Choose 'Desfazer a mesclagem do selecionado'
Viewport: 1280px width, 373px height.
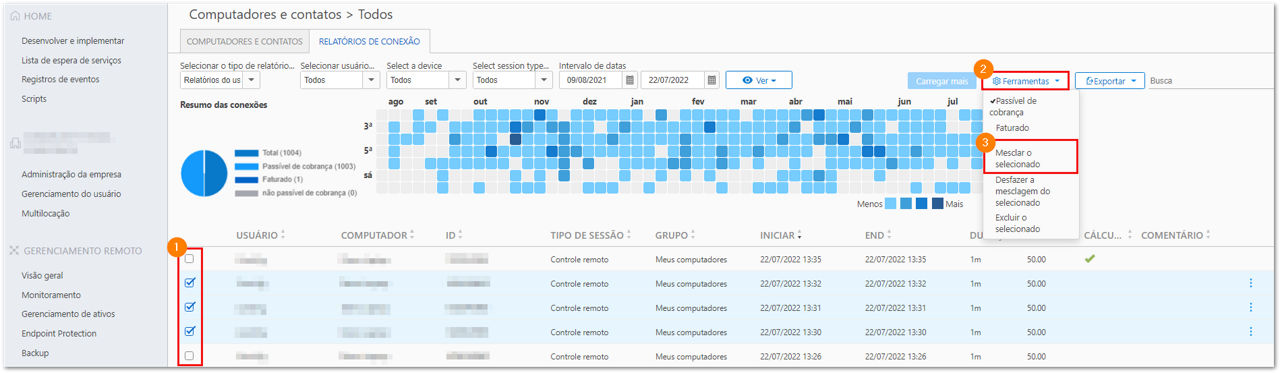(x=1030, y=191)
